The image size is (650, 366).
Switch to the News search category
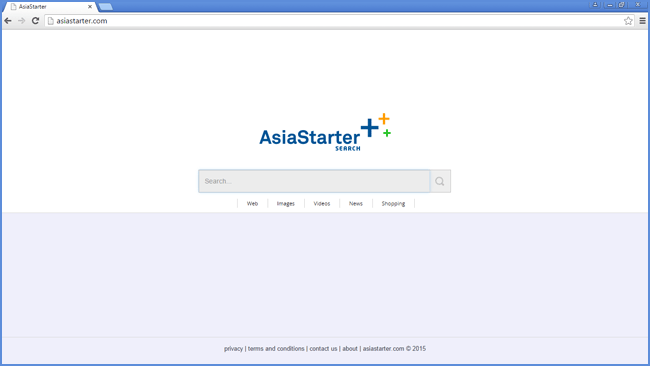356,204
